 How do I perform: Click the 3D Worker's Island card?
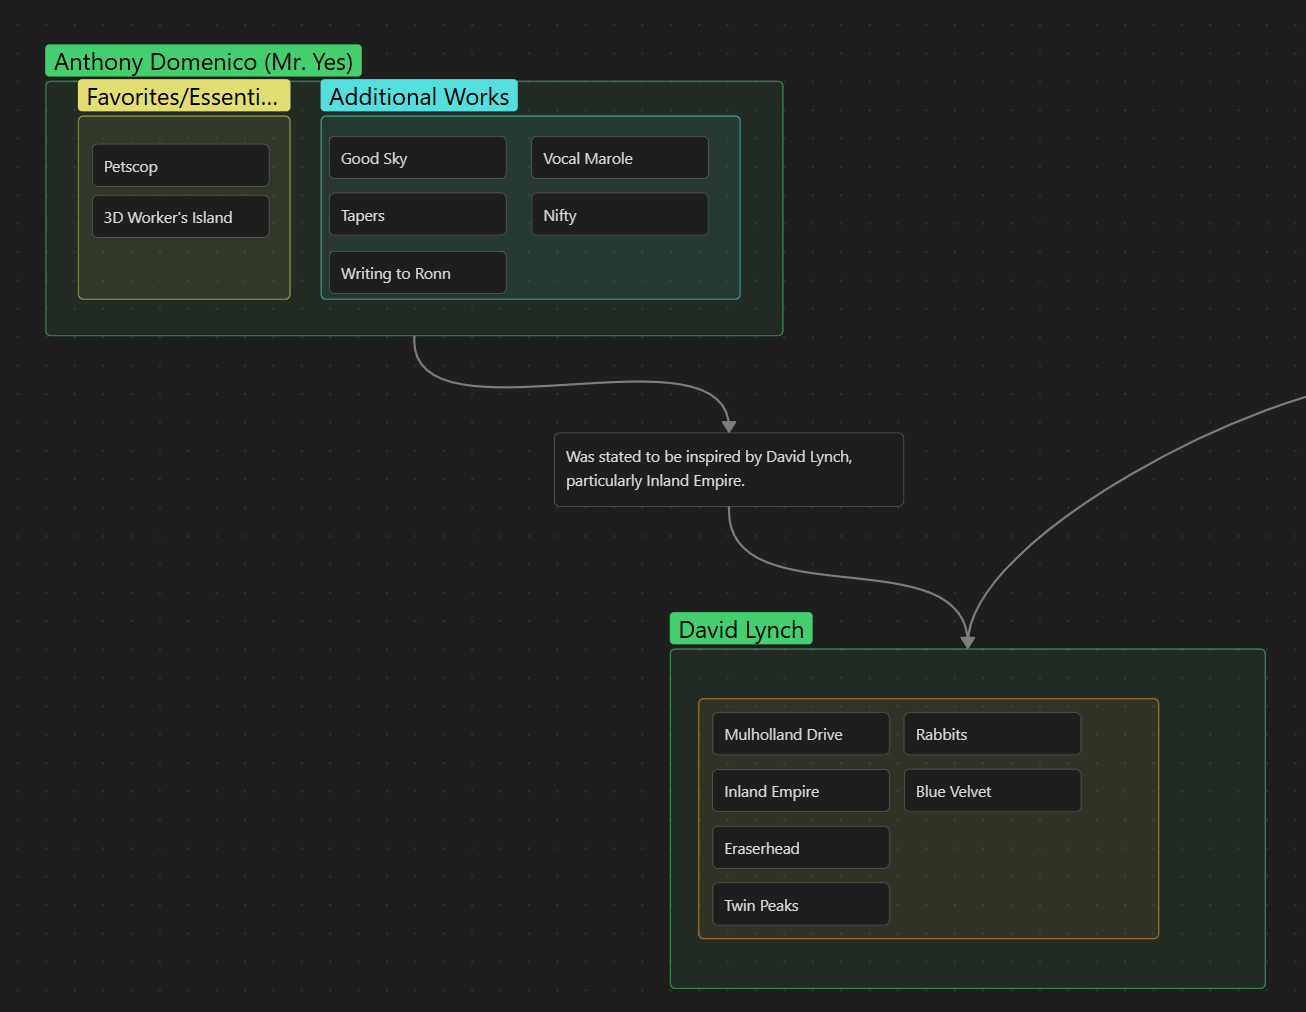180,217
